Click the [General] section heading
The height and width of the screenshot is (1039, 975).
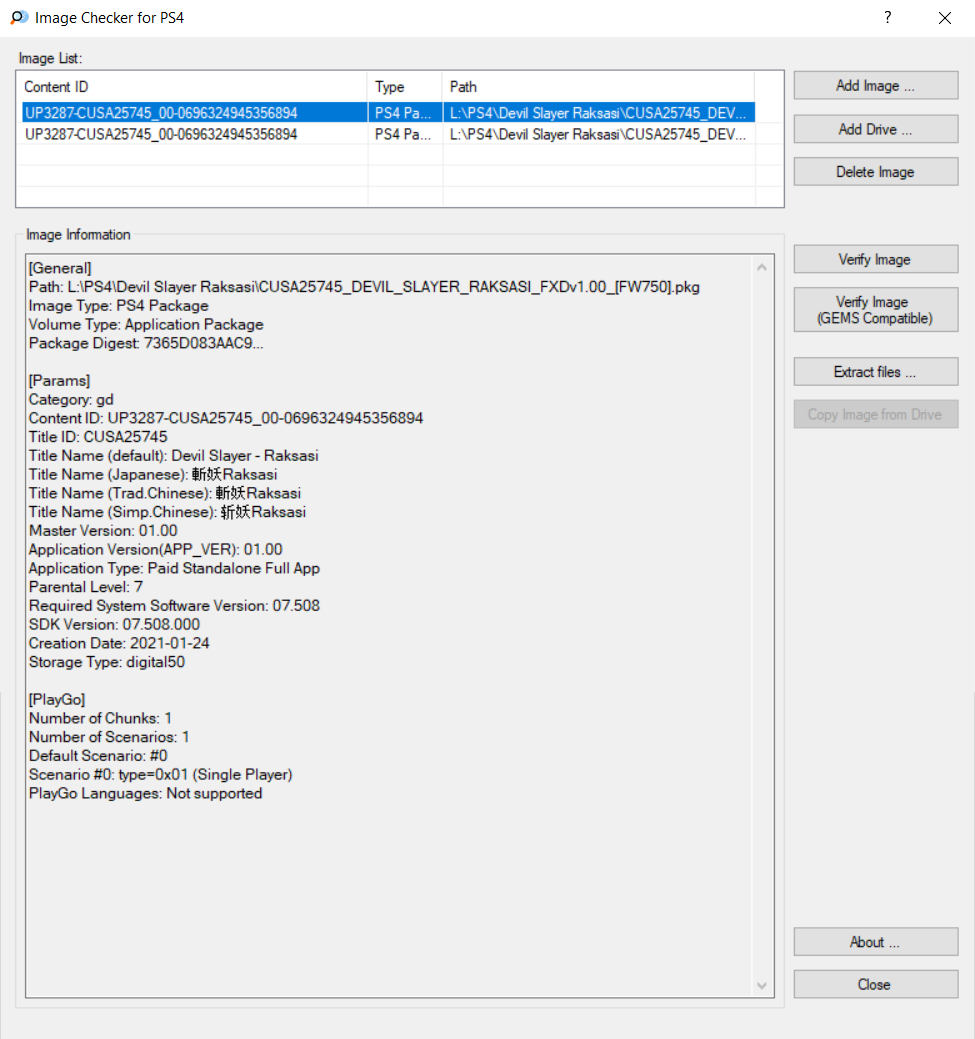pos(60,268)
